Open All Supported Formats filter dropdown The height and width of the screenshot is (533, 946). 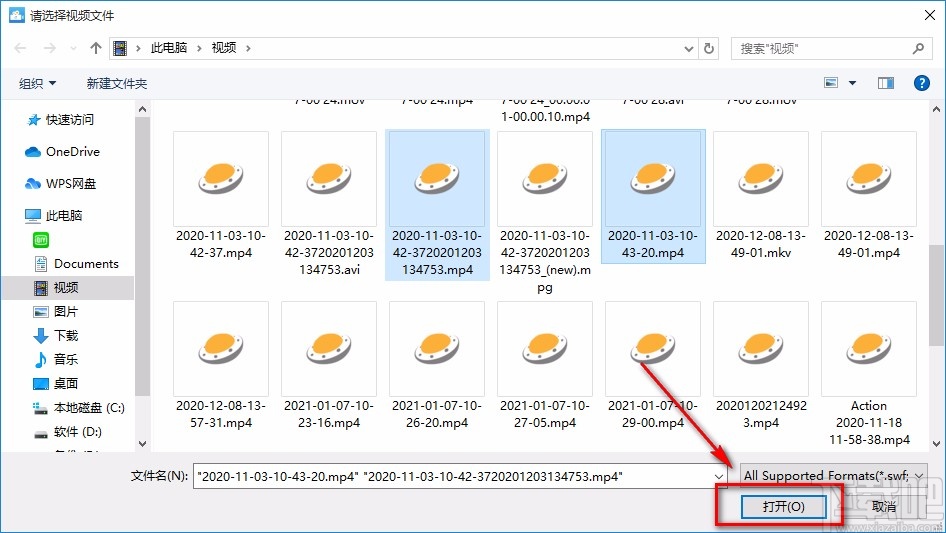pyautogui.click(x=834, y=476)
